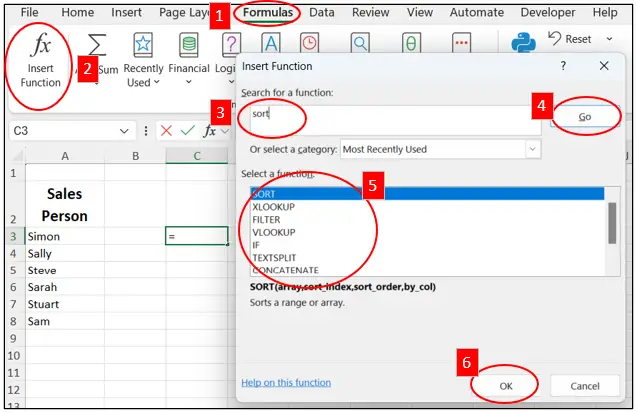Select the cell containing Simon

coord(65,236)
